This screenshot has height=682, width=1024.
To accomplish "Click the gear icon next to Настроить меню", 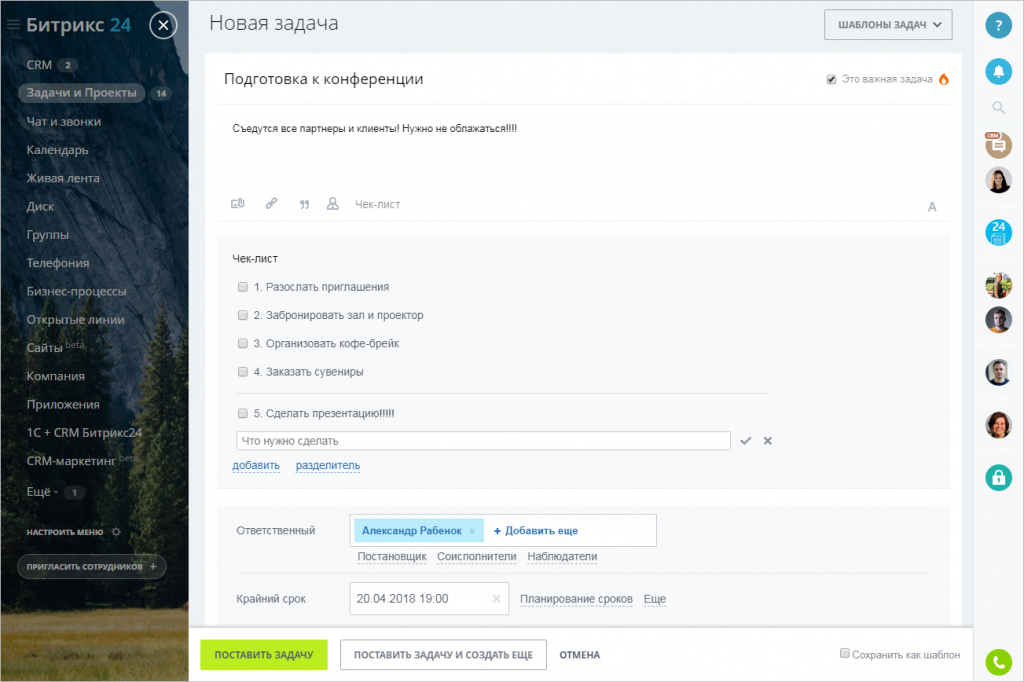I will 116,532.
